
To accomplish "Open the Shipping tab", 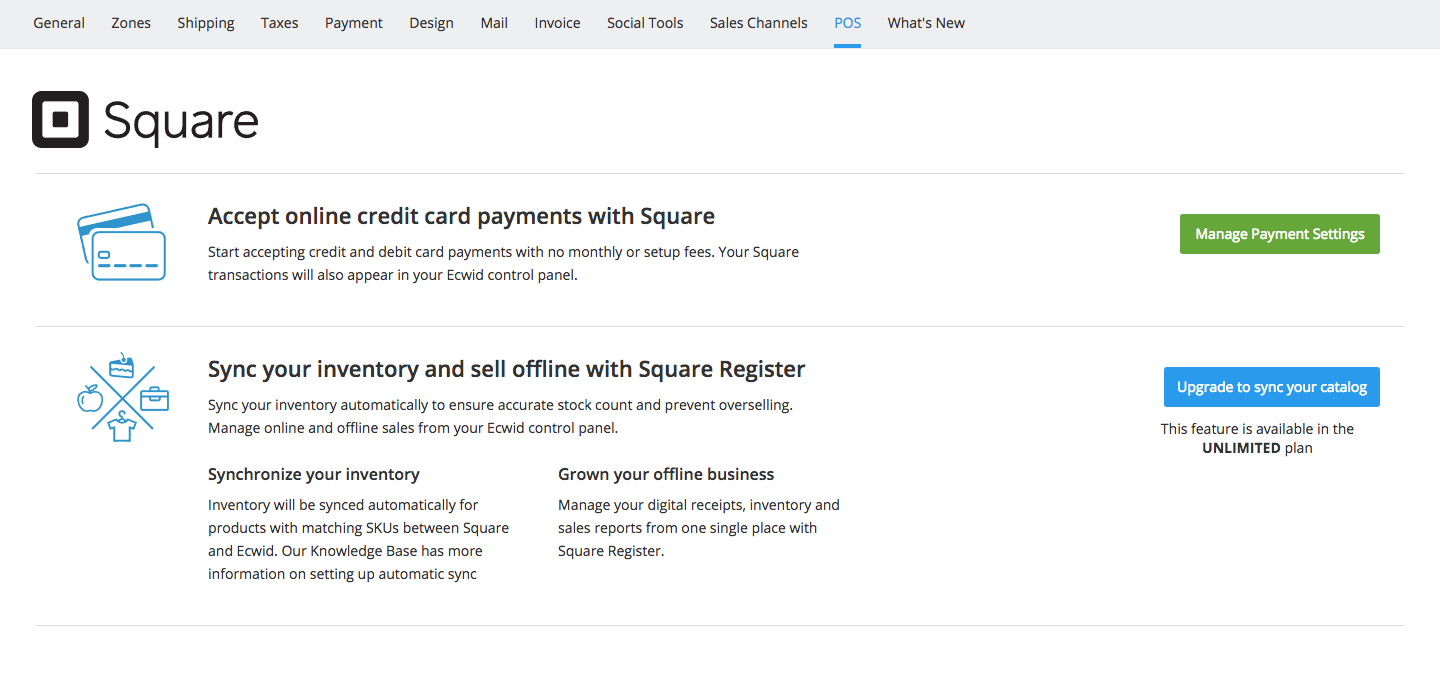I will click(206, 23).
